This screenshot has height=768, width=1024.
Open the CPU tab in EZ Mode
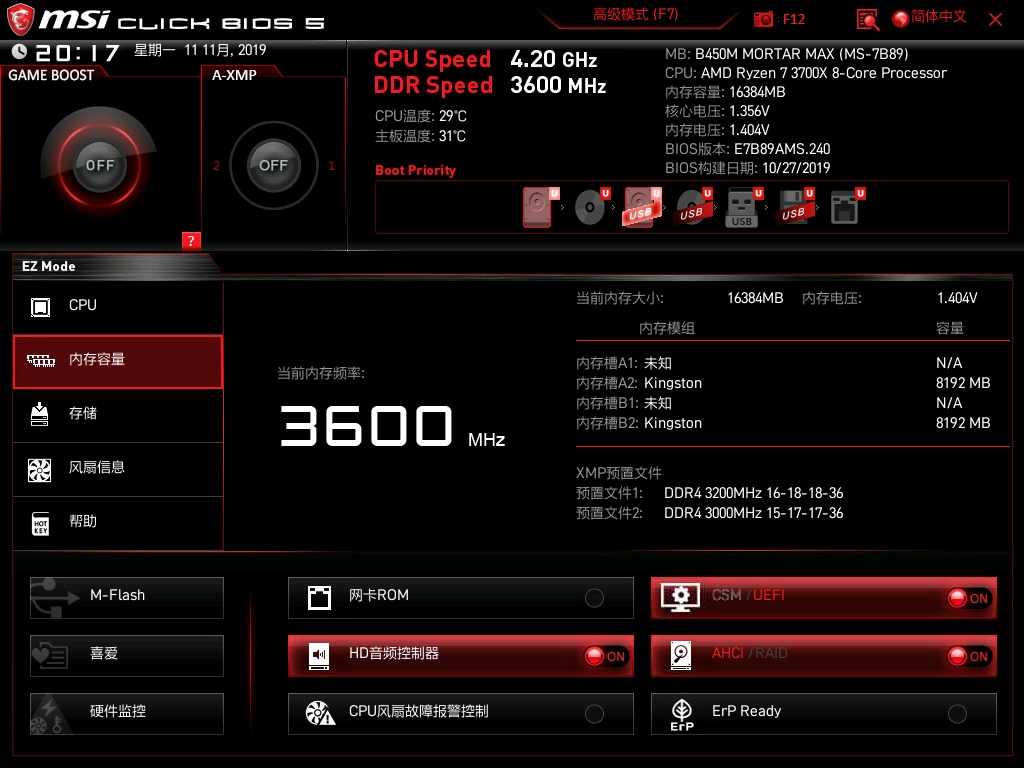[118, 306]
